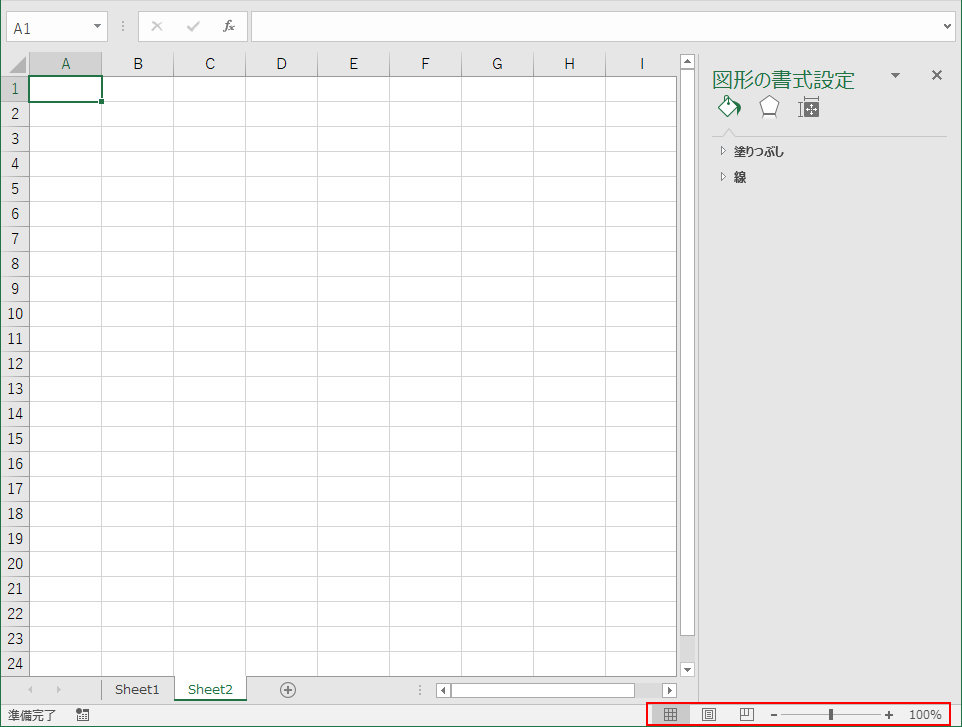Click the vertical scrollbar down arrow
This screenshot has height=727, width=962.
point(687,670)
